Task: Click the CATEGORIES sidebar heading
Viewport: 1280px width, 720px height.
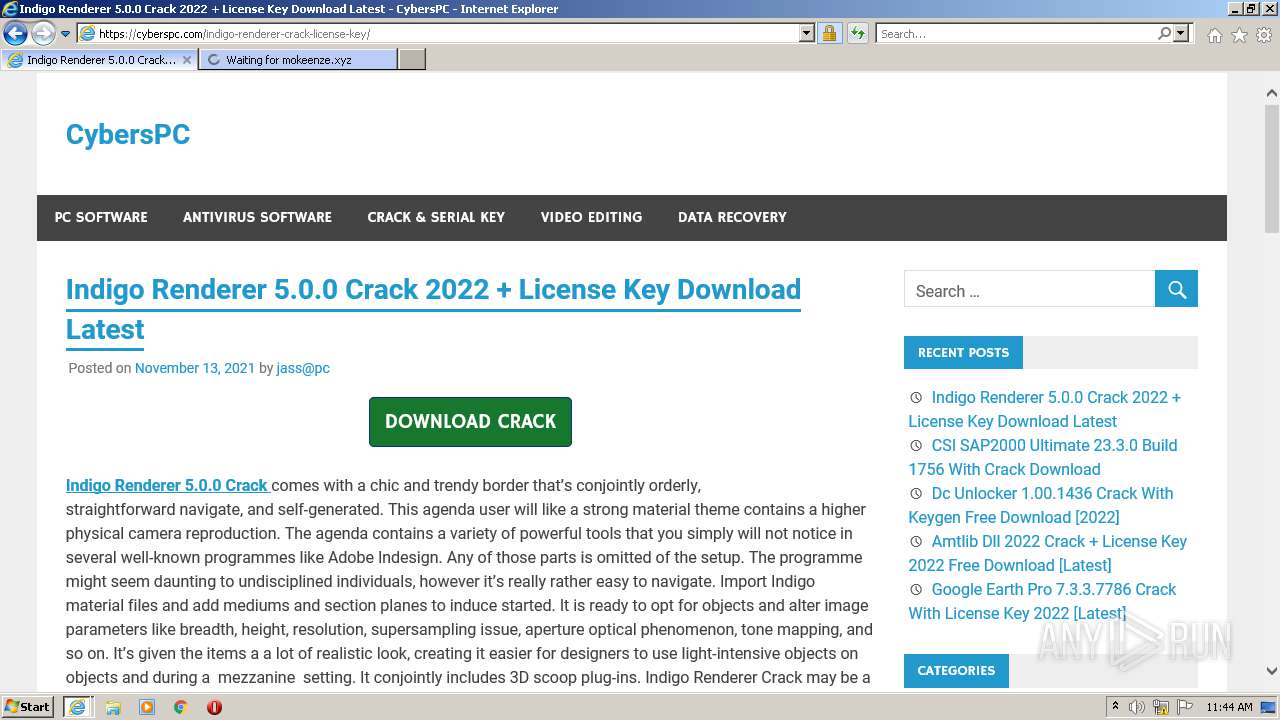Action: (x=956, y=670)
